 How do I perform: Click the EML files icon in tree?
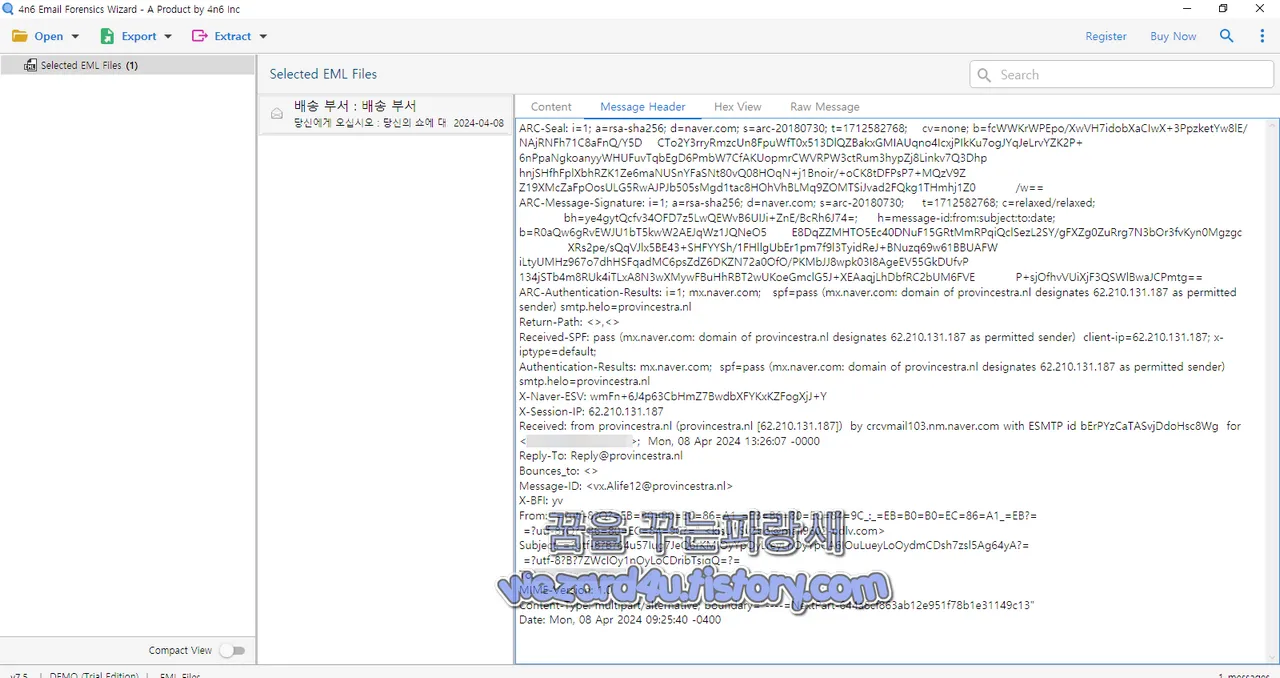[x=30, y=65]
